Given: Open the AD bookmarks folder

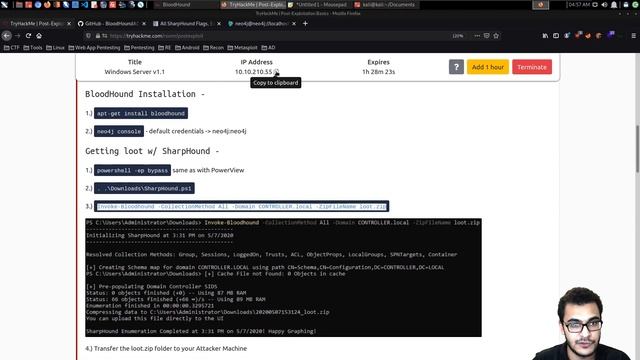Looking at the screenshot, I should [x=268, y=48].
